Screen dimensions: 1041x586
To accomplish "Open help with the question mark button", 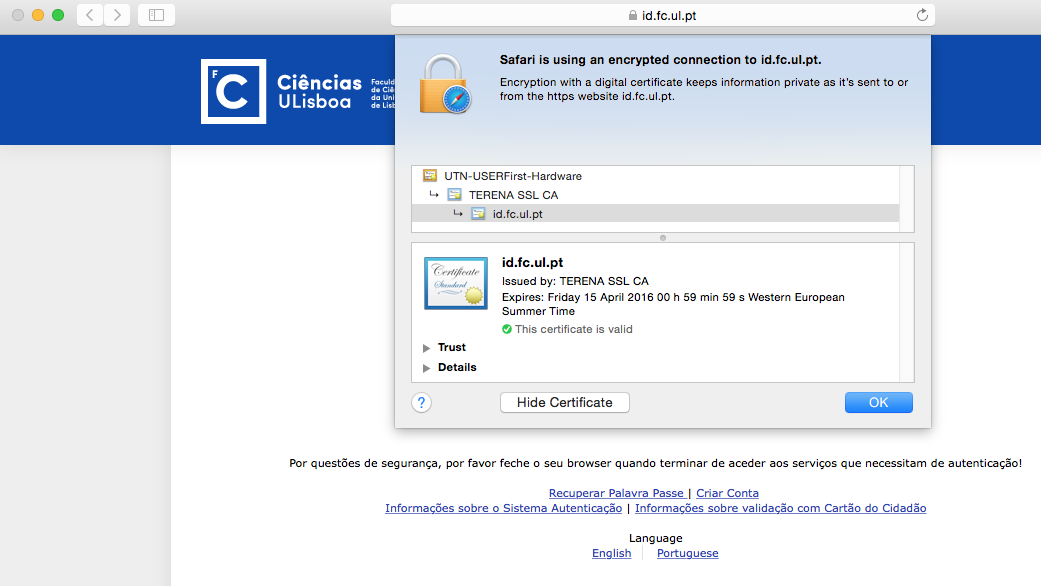I will click(422, 402).
